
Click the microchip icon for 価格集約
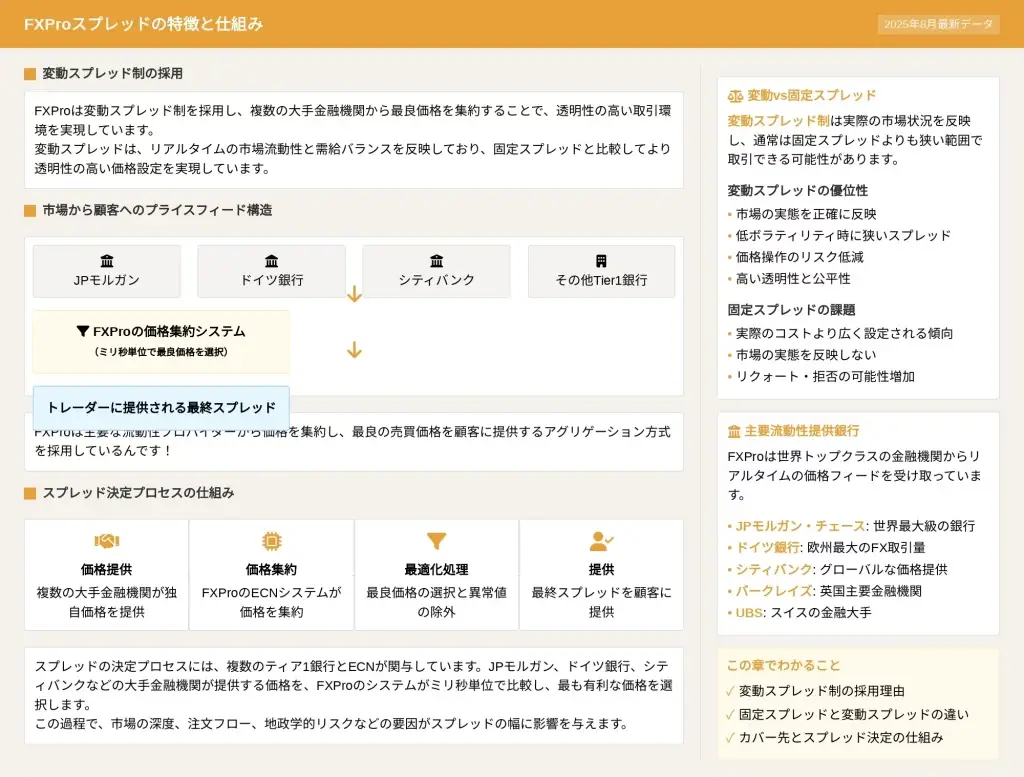pos(271,541)
